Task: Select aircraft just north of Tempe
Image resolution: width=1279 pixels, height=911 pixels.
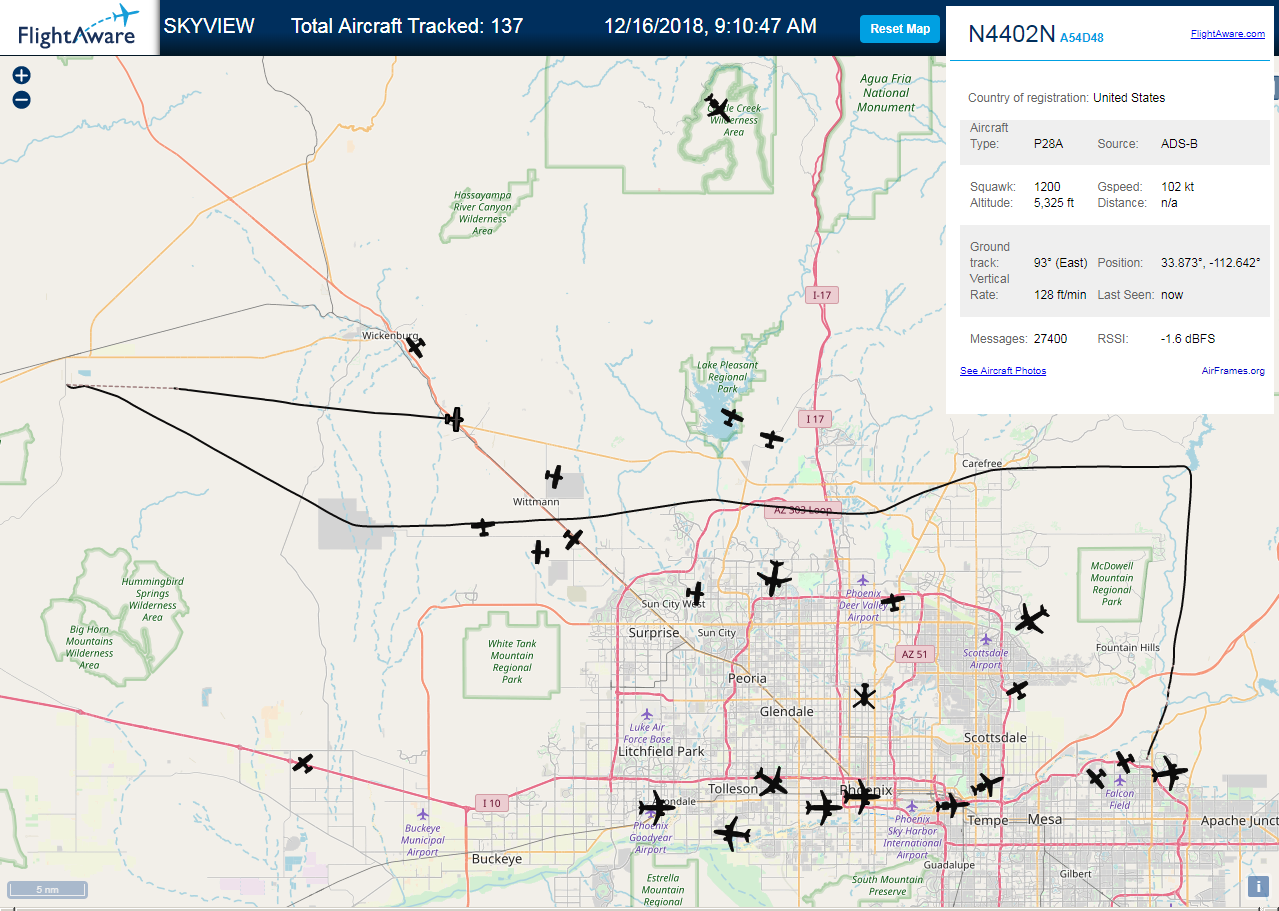Action: coord(987,785)
